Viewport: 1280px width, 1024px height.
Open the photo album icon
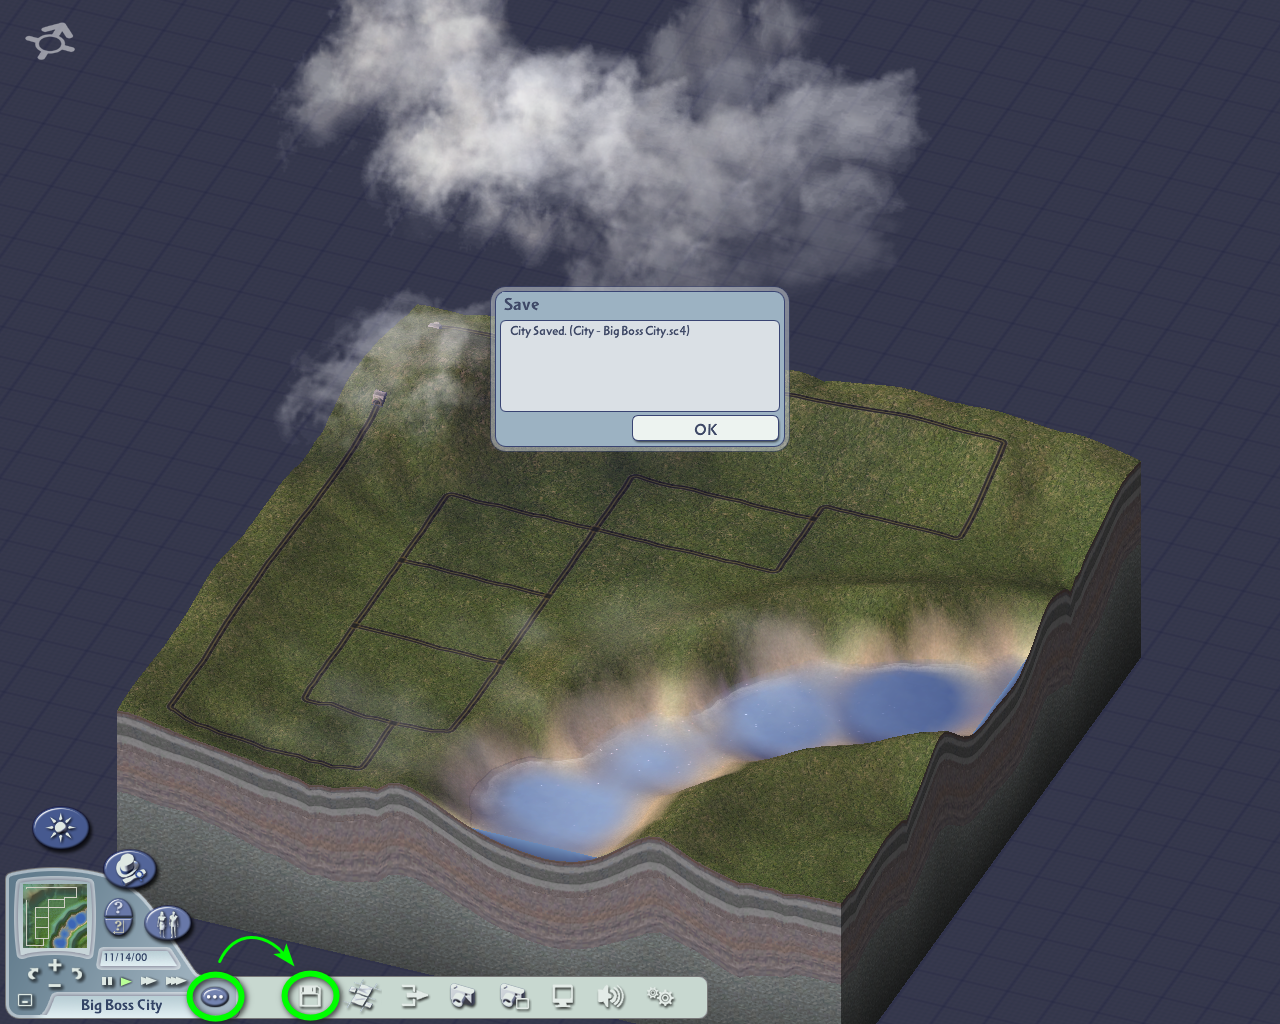(514, 996)
